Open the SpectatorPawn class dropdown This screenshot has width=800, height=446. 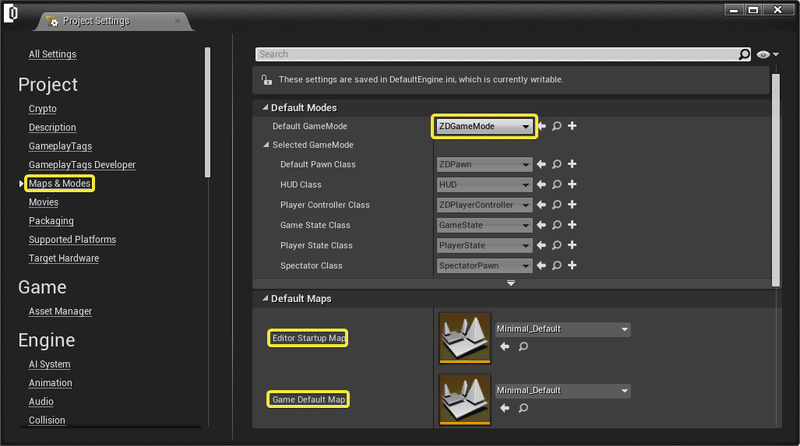(484, 265)
